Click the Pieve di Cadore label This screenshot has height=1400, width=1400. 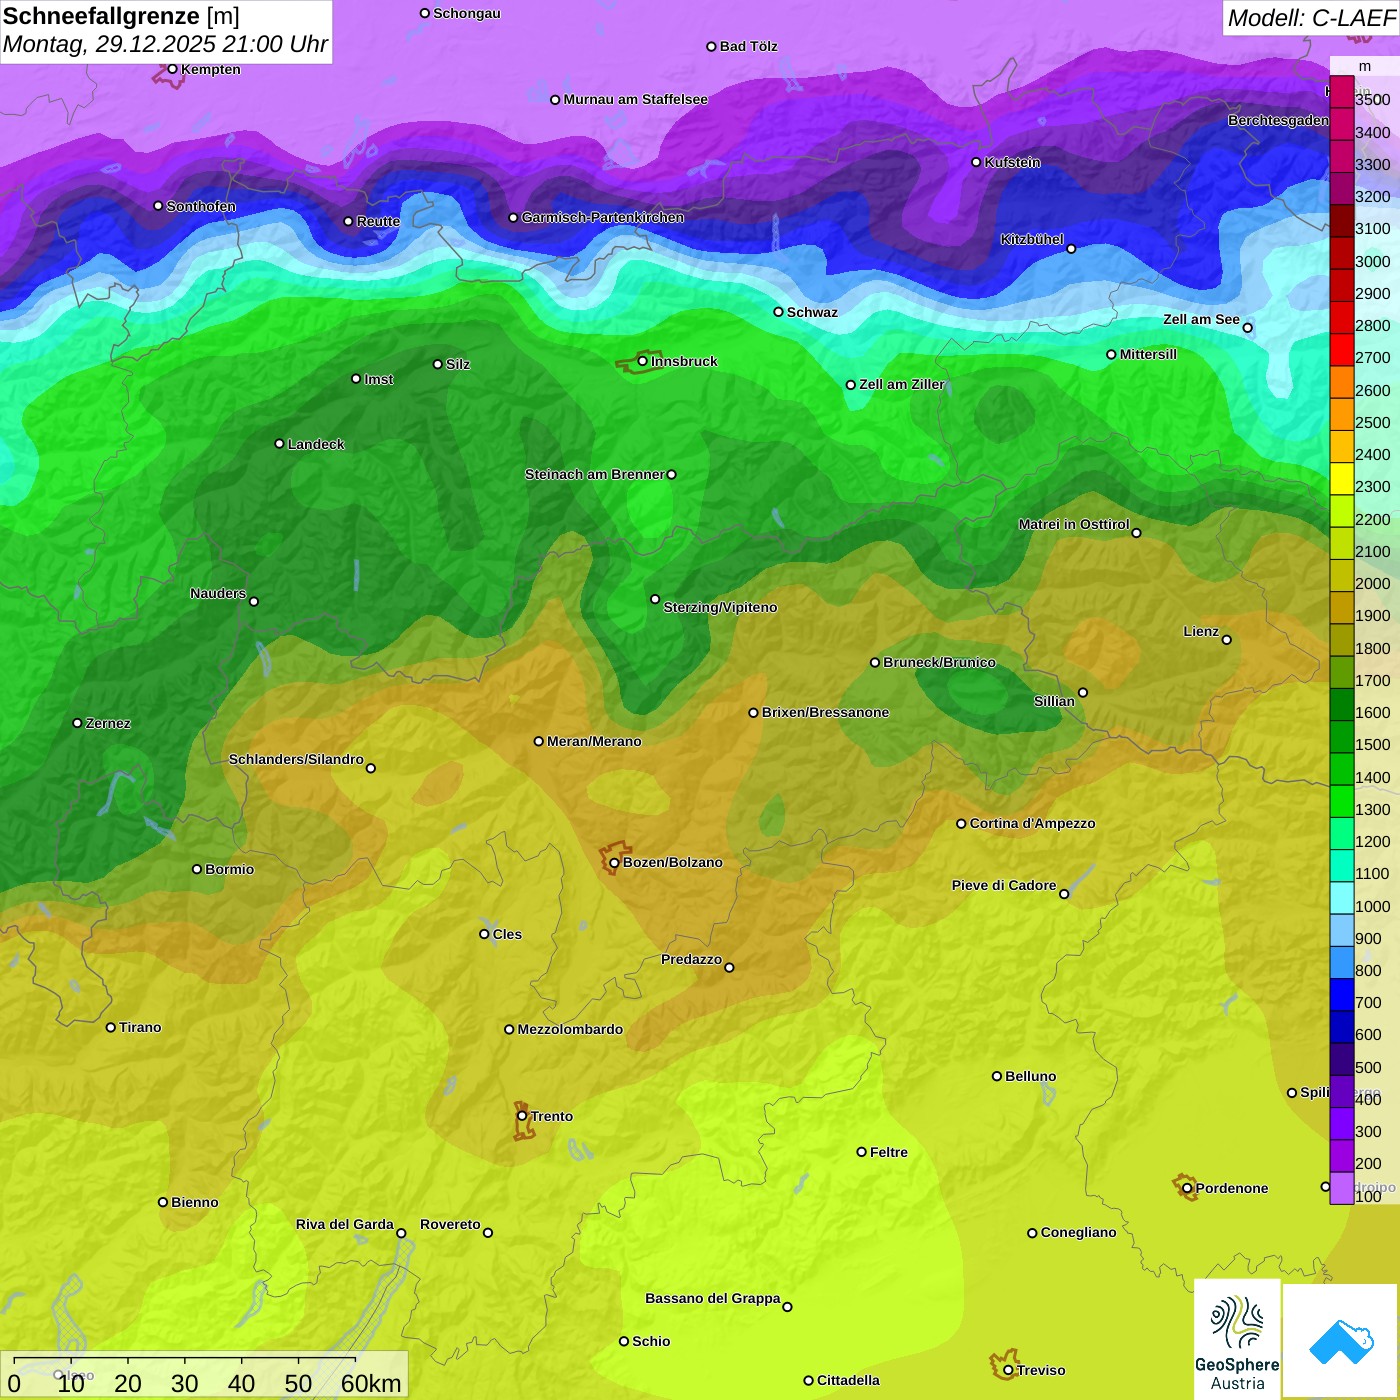(1004, 885)
